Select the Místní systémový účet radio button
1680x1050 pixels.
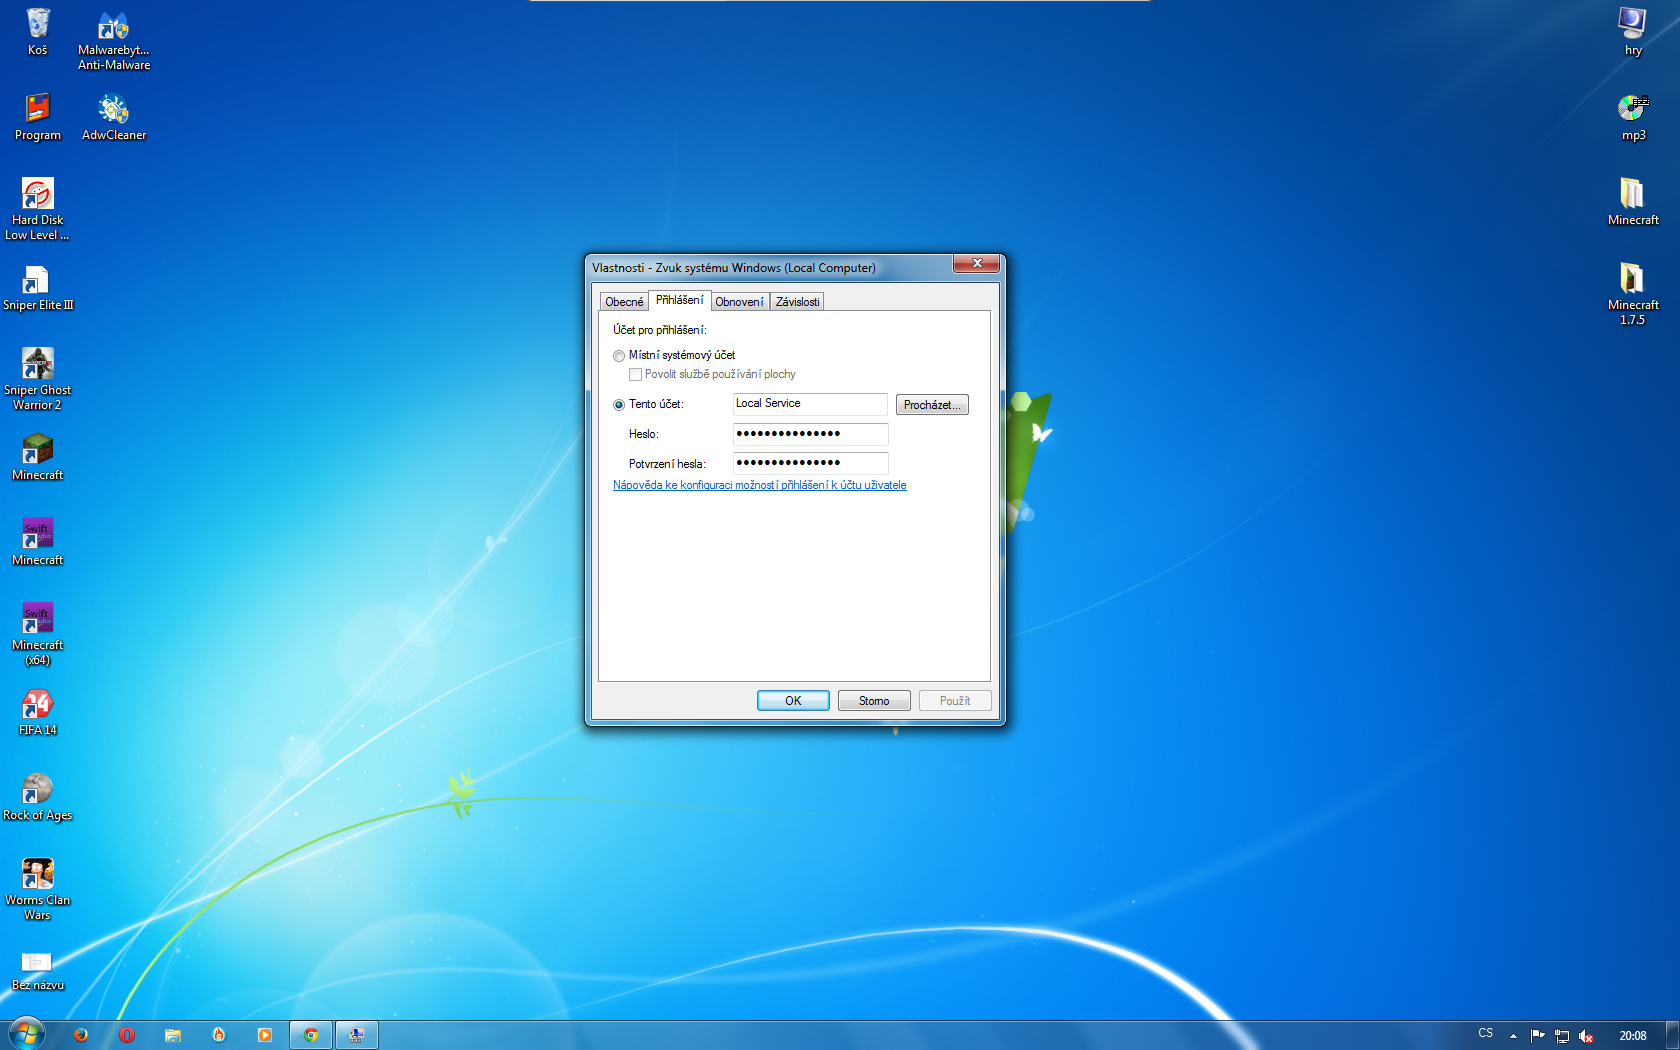click(619, 356)
